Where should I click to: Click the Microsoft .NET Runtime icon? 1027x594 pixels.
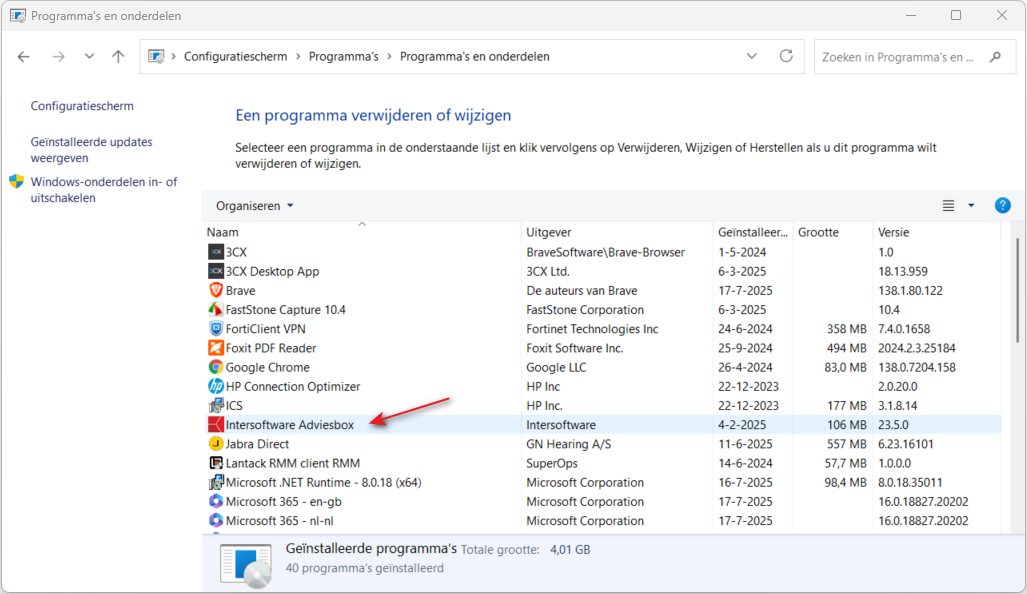pyautogui.click(x=215, y=482)
